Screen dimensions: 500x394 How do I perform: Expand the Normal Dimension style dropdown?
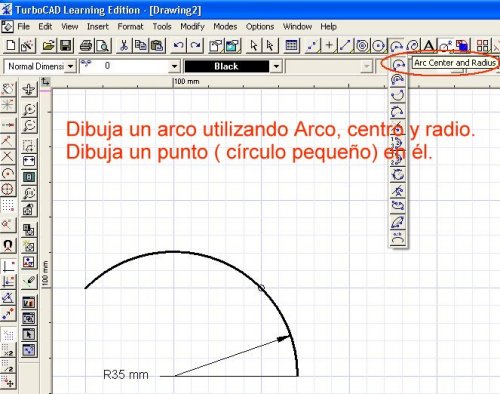coord(70,66)
